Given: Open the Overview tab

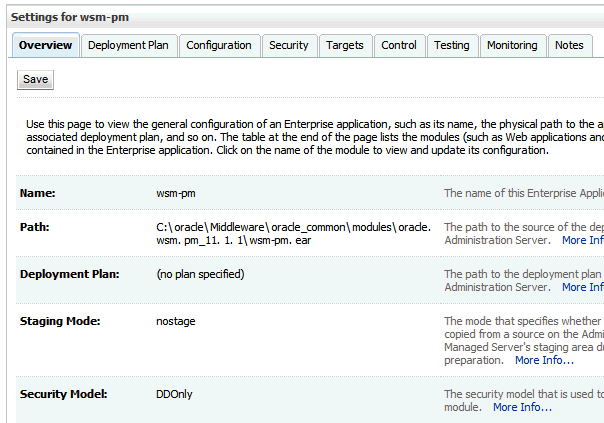Looking at the screenshot, I should click(46, 45).
